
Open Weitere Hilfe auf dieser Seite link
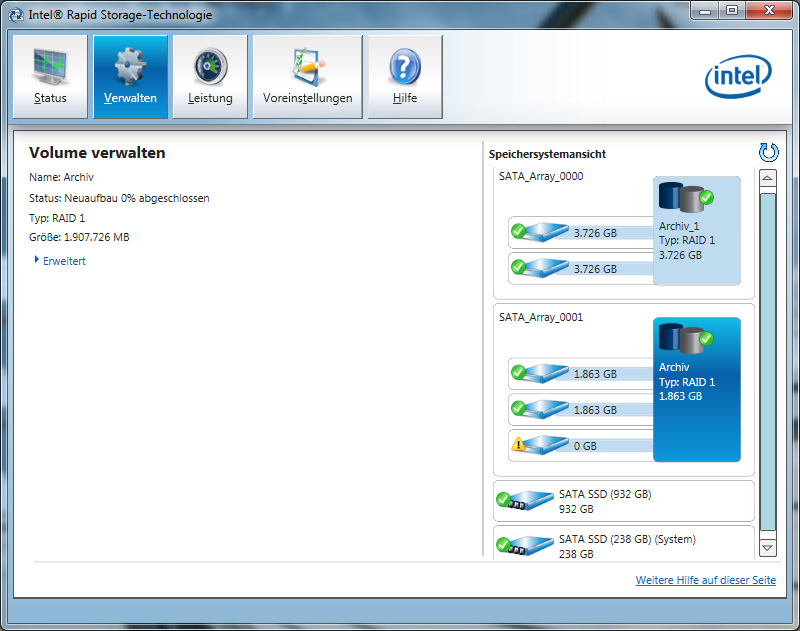pos(706,580)
